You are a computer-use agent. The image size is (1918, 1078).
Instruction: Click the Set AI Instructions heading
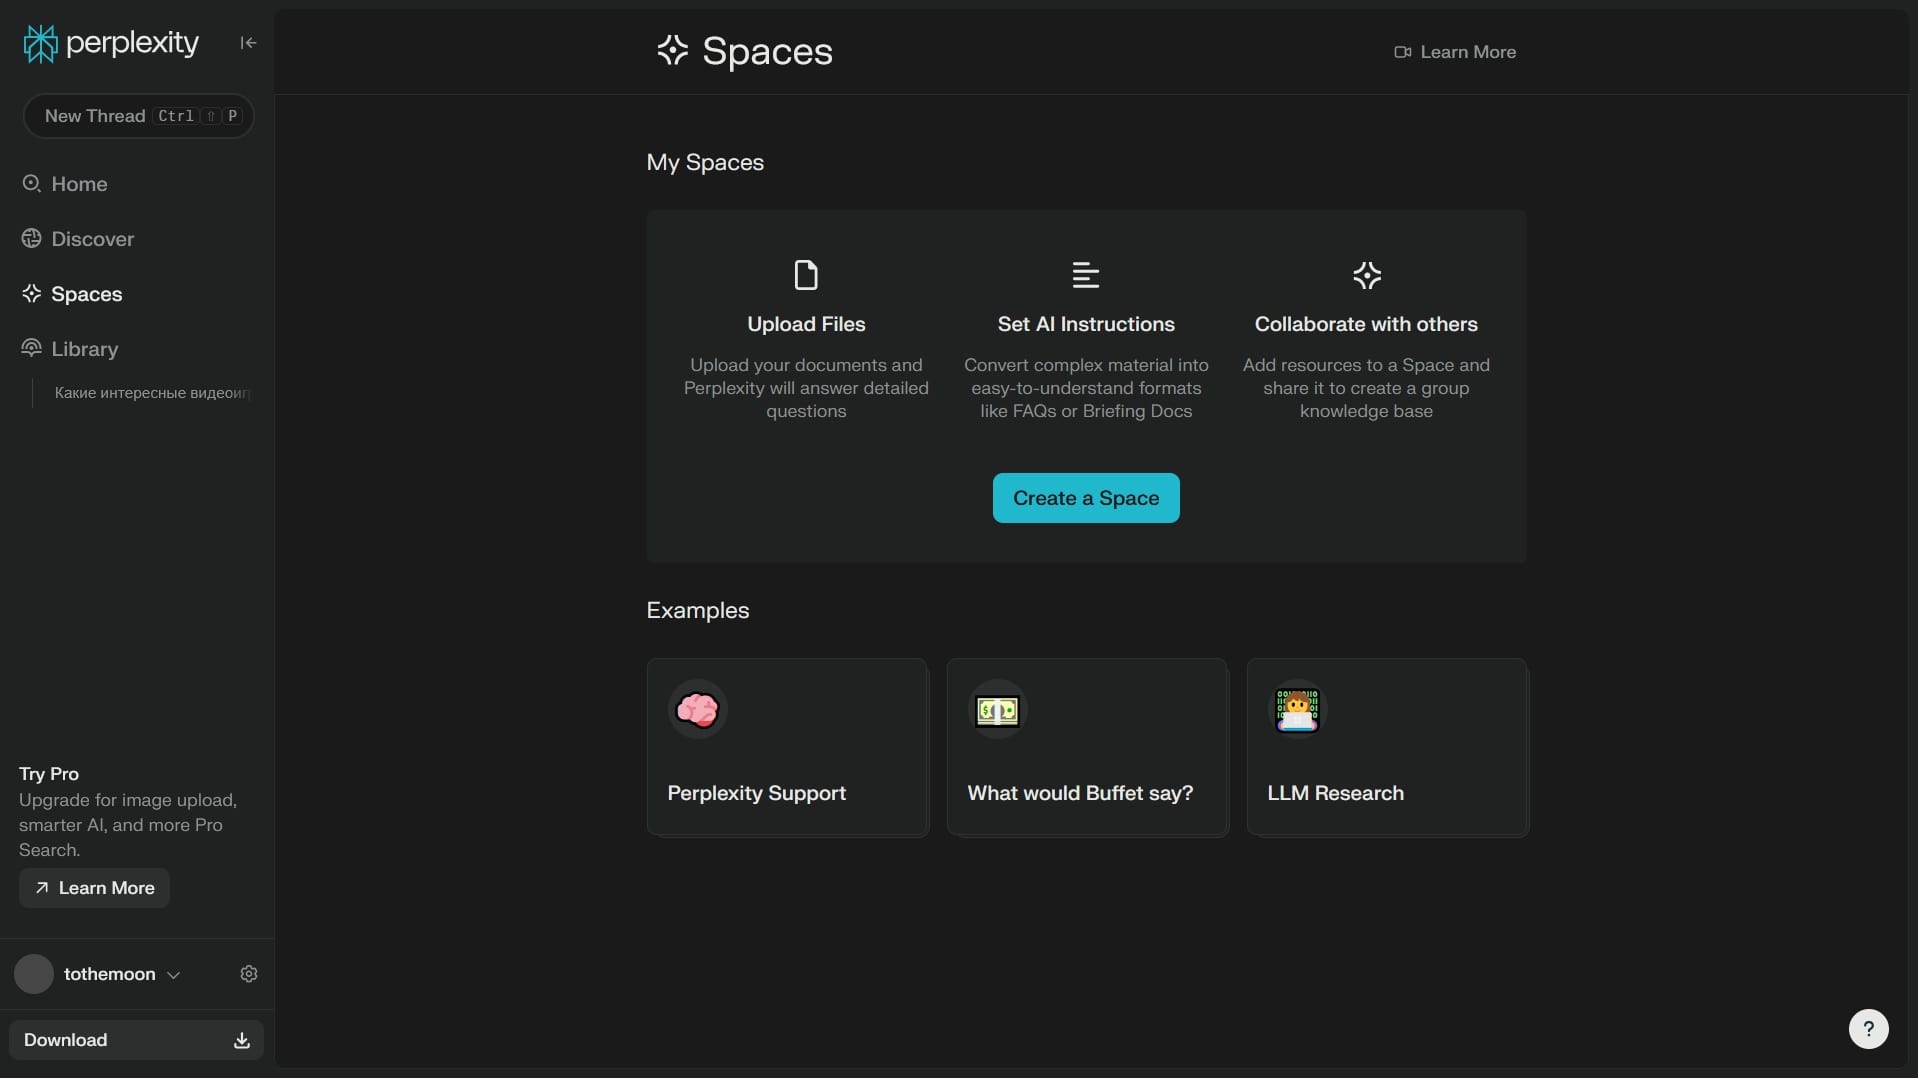pyautogui.click(x=1086, y=324)
